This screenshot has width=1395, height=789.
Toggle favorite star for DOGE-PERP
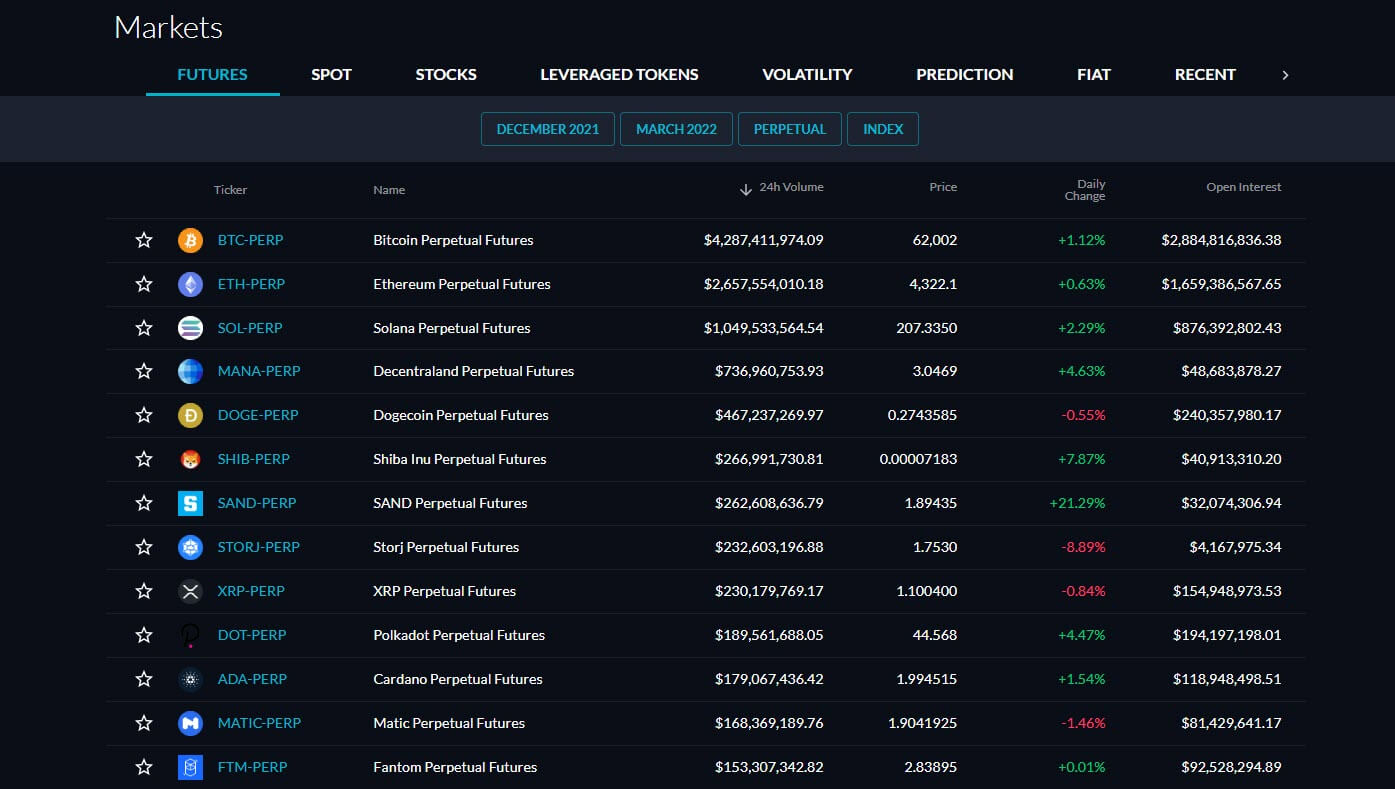click(144, 415)
